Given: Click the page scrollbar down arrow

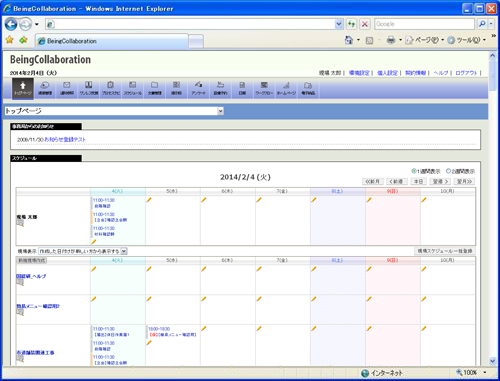Looking at the screenshot, I should pos(493,361).
